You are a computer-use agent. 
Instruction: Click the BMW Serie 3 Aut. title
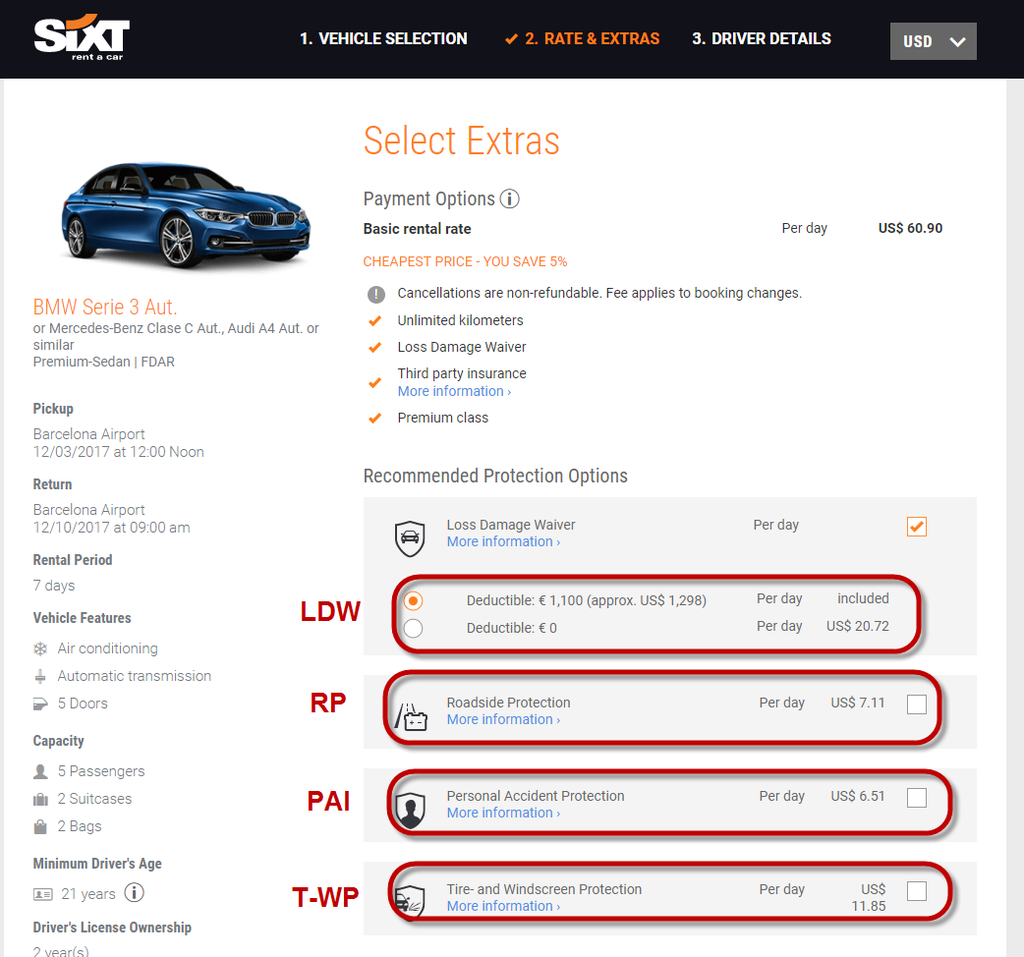tap(105, 307)
